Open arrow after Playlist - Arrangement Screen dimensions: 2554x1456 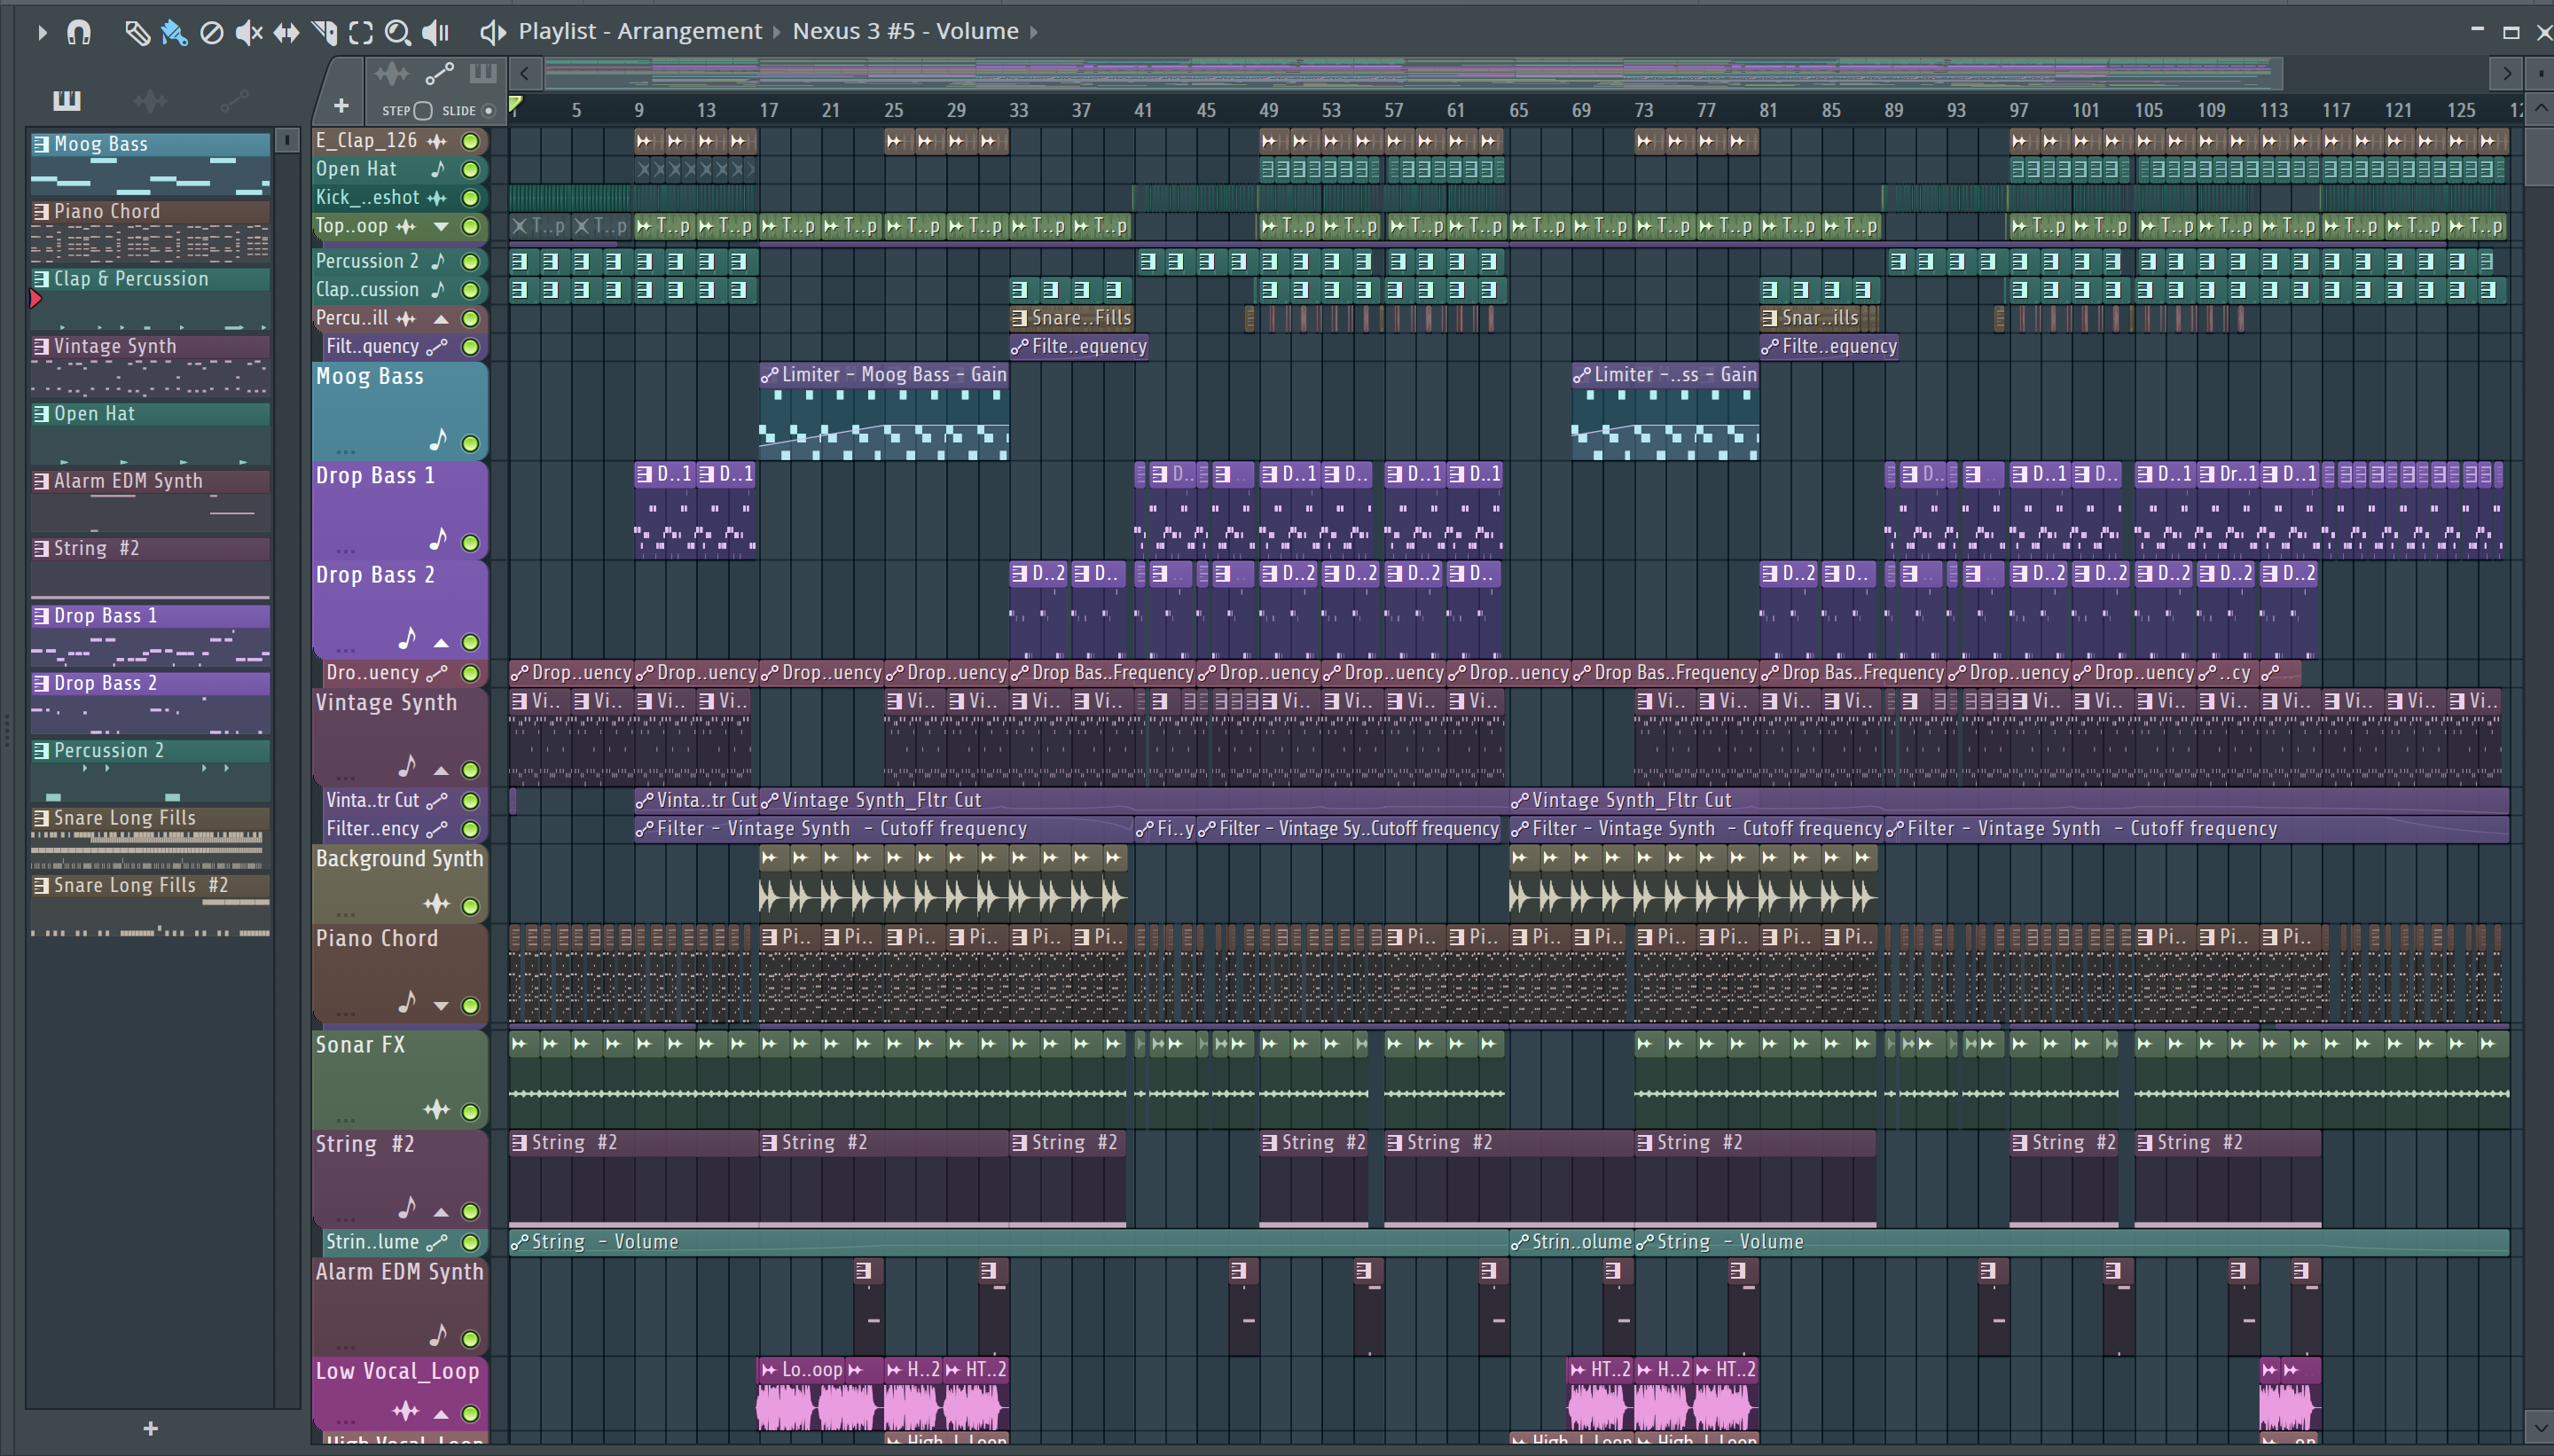(777, 32)
